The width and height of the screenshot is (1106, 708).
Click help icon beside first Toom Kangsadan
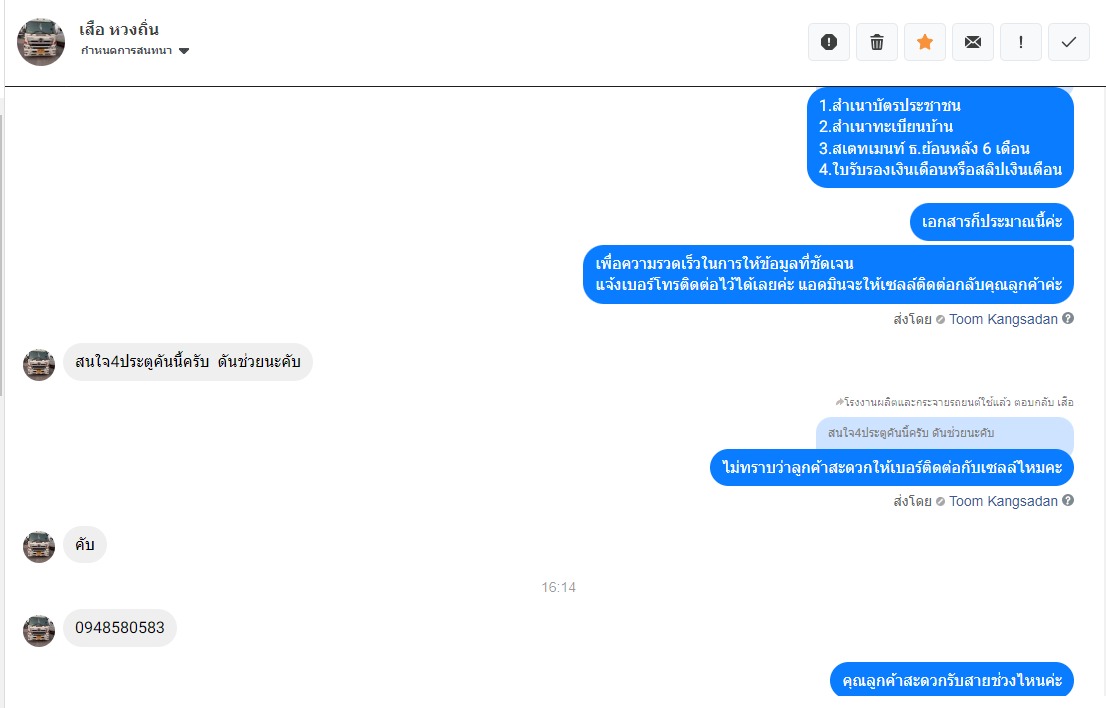tap(1068, 319)
